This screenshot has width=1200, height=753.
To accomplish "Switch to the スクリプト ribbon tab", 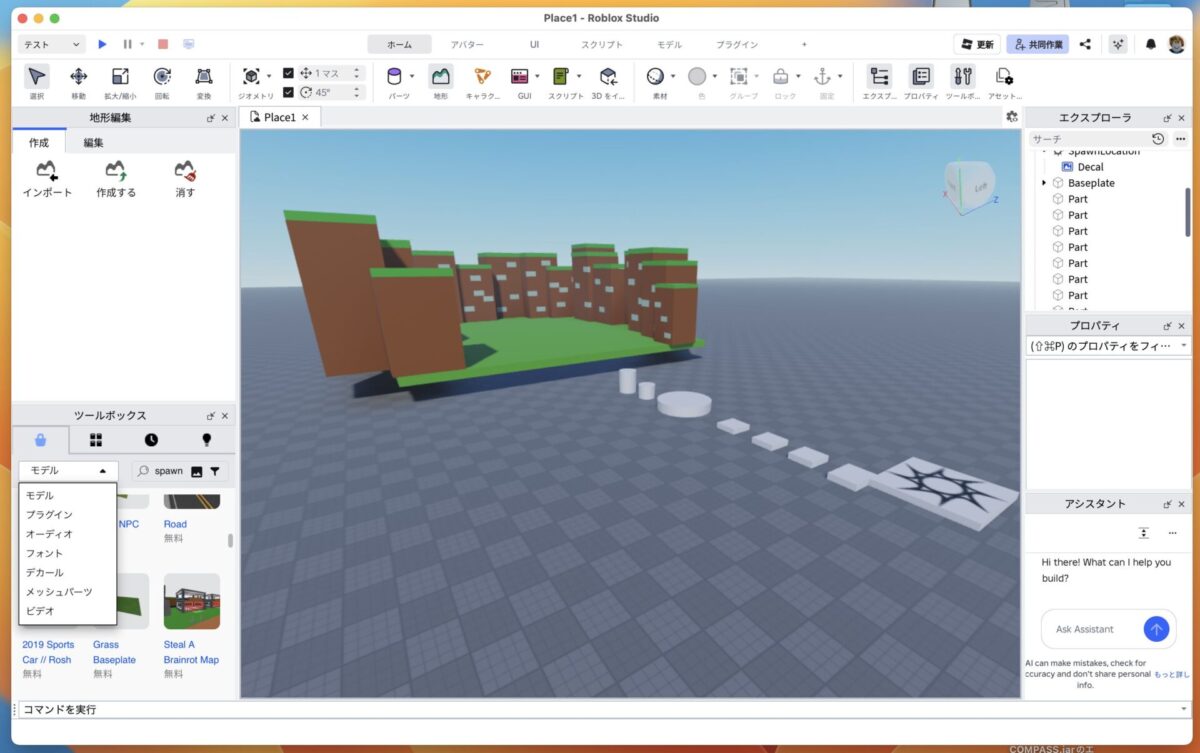I will (602, 44).
